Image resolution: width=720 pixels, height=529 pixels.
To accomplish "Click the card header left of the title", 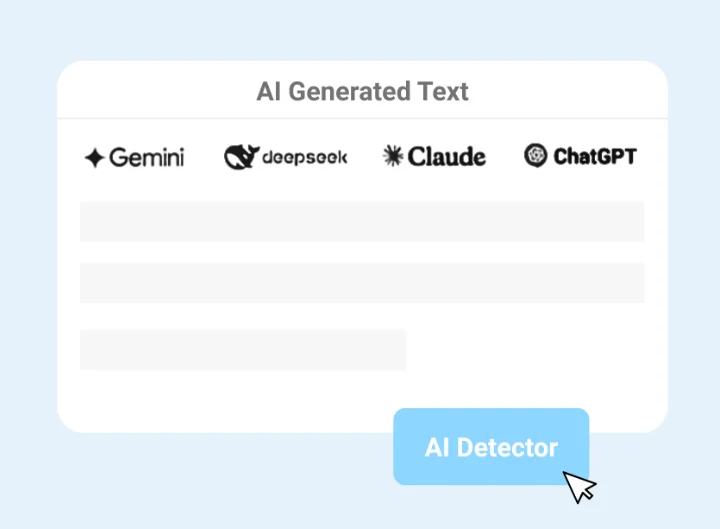I will coord(150,92).
